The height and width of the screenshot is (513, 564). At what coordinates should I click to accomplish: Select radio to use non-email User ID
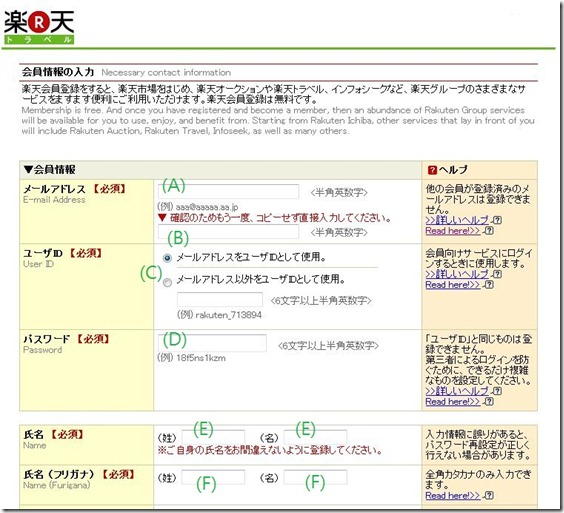pyautogui.click(x=167, y=283)
